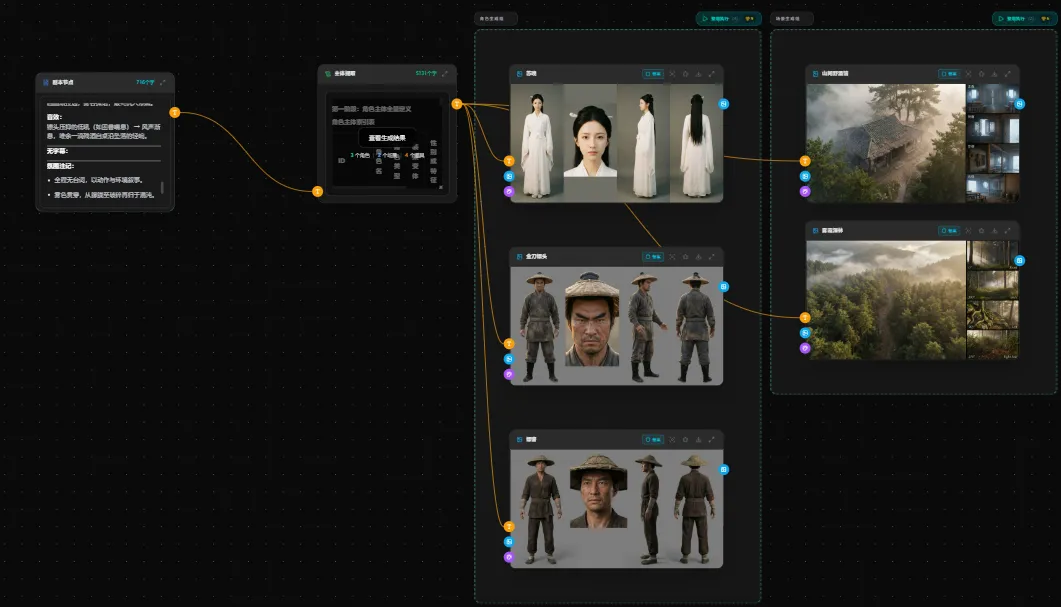Click the teal button in the white-robed woman node header

(x=653, y=74)
